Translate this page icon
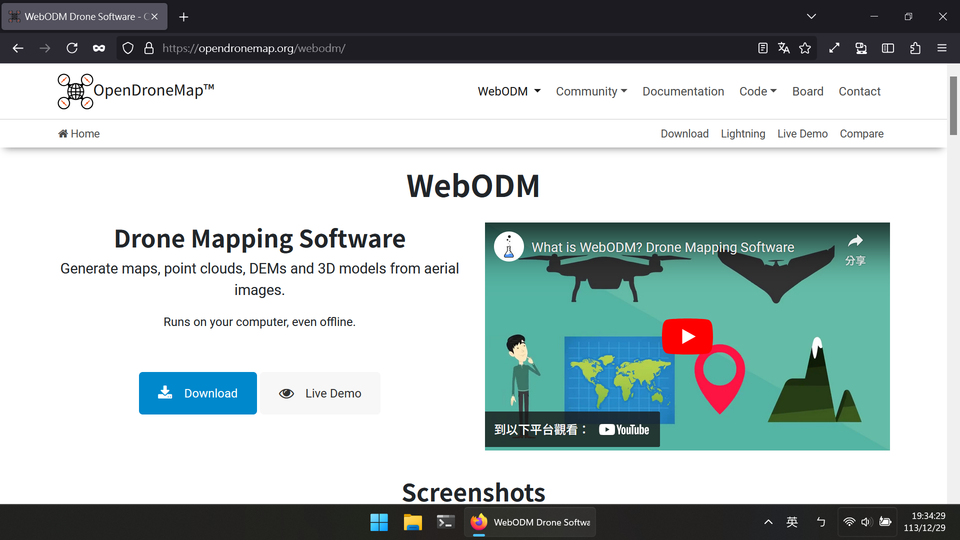Viewport: 960px width, 540px height. (784, 48)
